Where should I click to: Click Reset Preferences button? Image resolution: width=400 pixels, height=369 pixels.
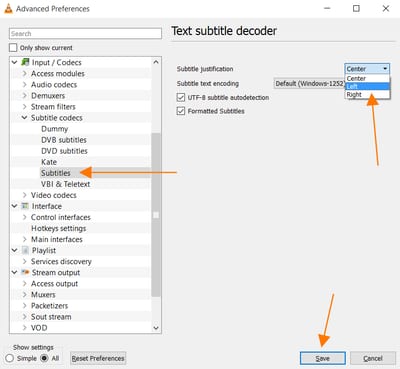point(98,358)
